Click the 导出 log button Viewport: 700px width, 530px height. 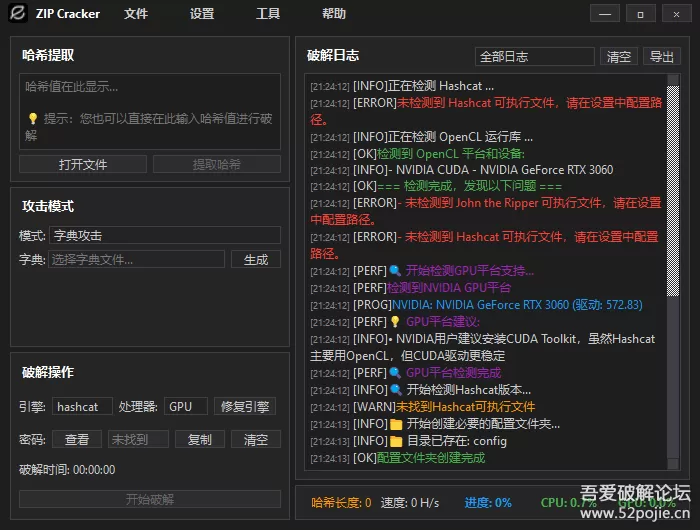click(x=662, y=56)
